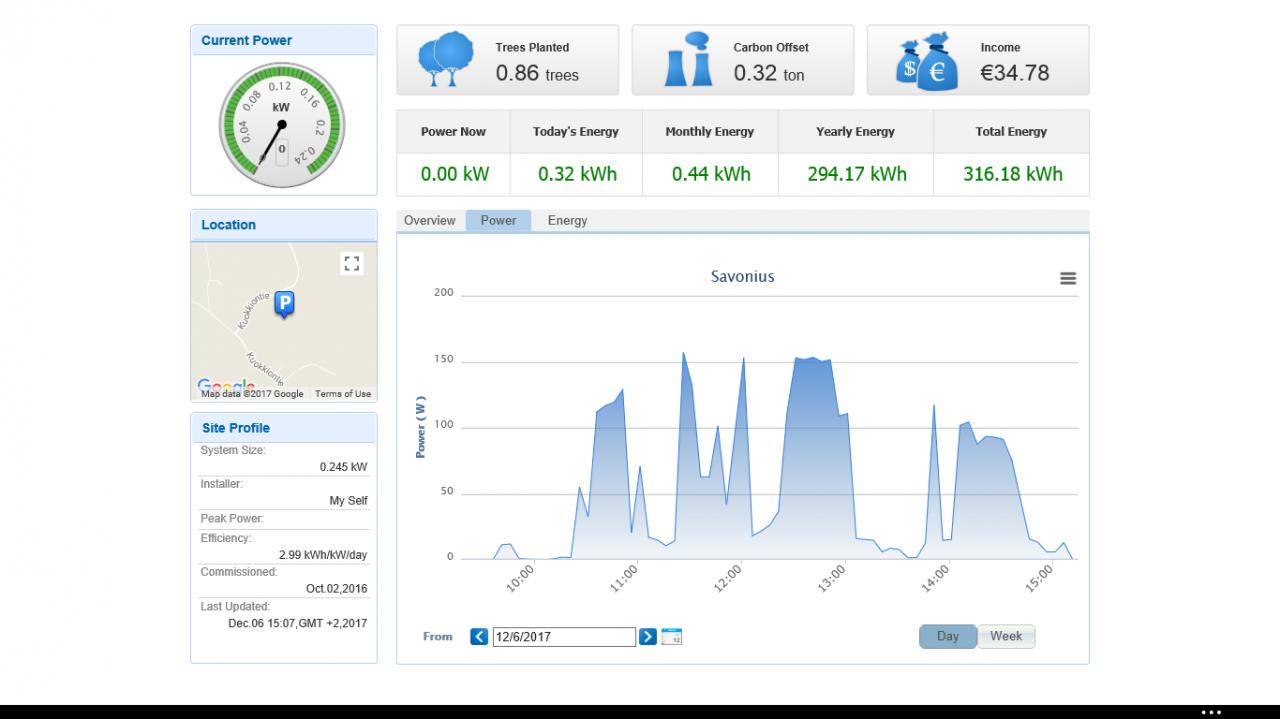Open the chart hamburger menu icon
1280x719 pixels.
tap(1068, 279)
